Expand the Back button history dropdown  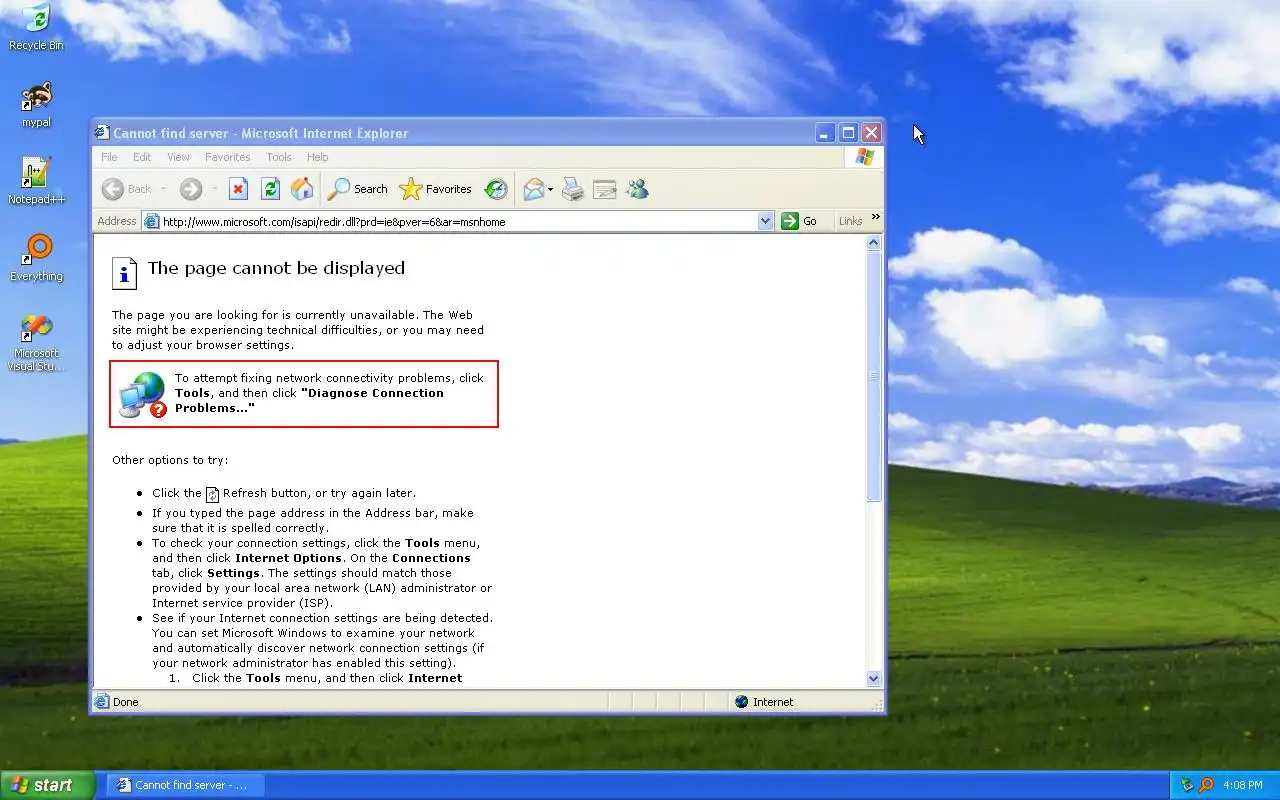click(x=163, y=189)
